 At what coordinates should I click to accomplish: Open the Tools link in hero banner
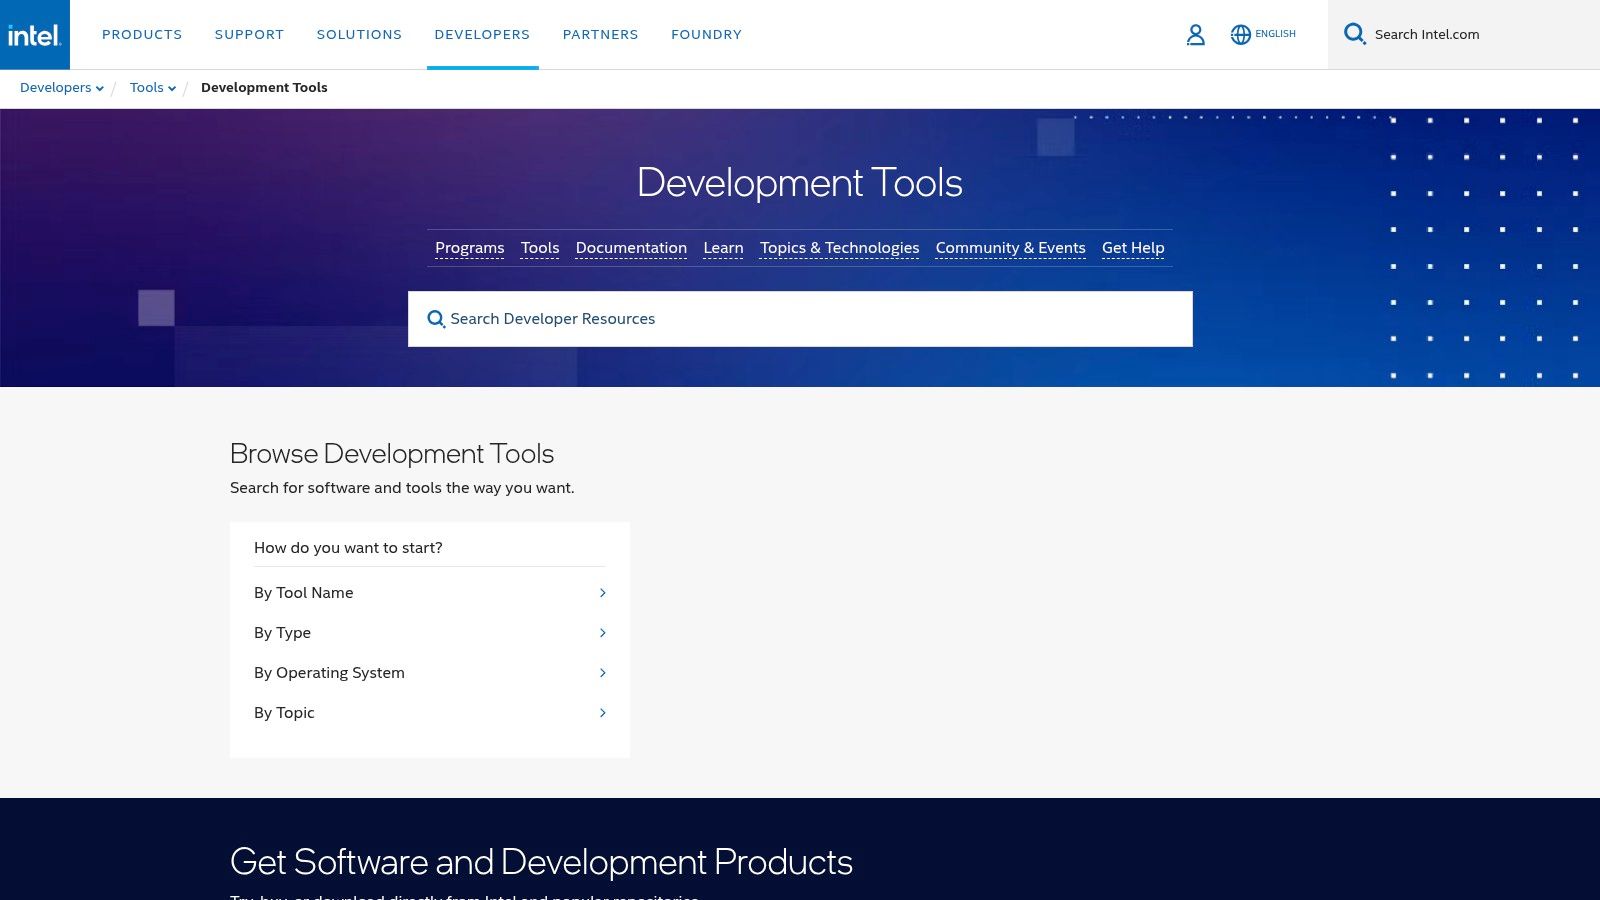540,248
